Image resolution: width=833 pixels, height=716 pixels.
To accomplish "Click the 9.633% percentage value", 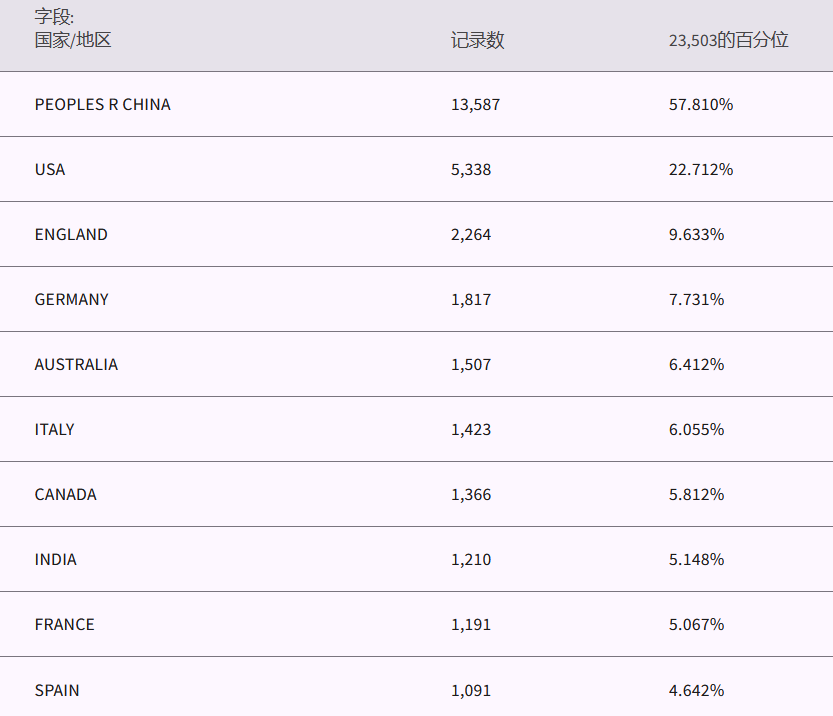I will tap(696, 234).
